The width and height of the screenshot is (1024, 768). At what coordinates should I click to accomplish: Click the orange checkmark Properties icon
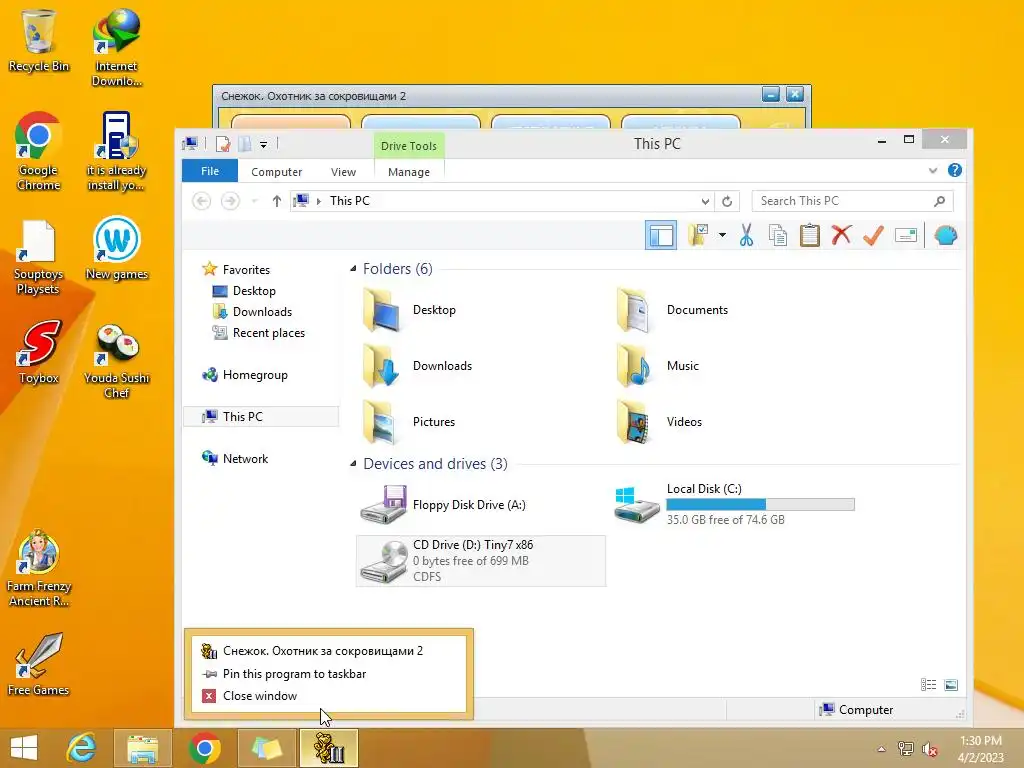873,235
